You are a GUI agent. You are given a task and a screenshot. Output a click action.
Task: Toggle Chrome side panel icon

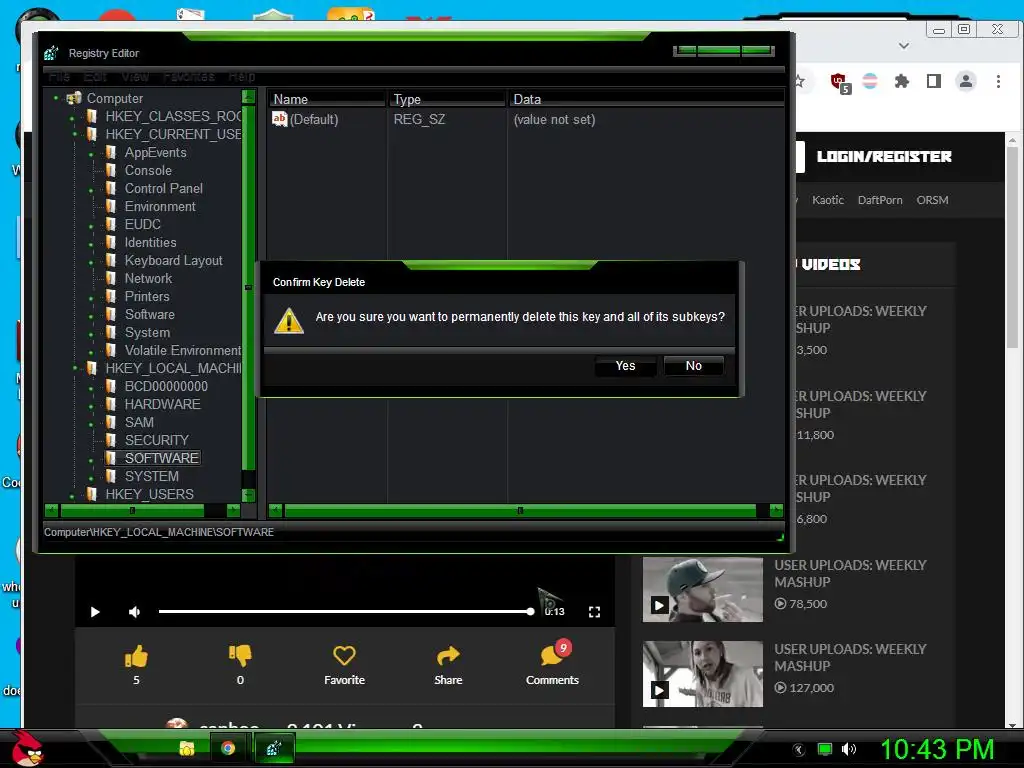[x=934, y=82]
